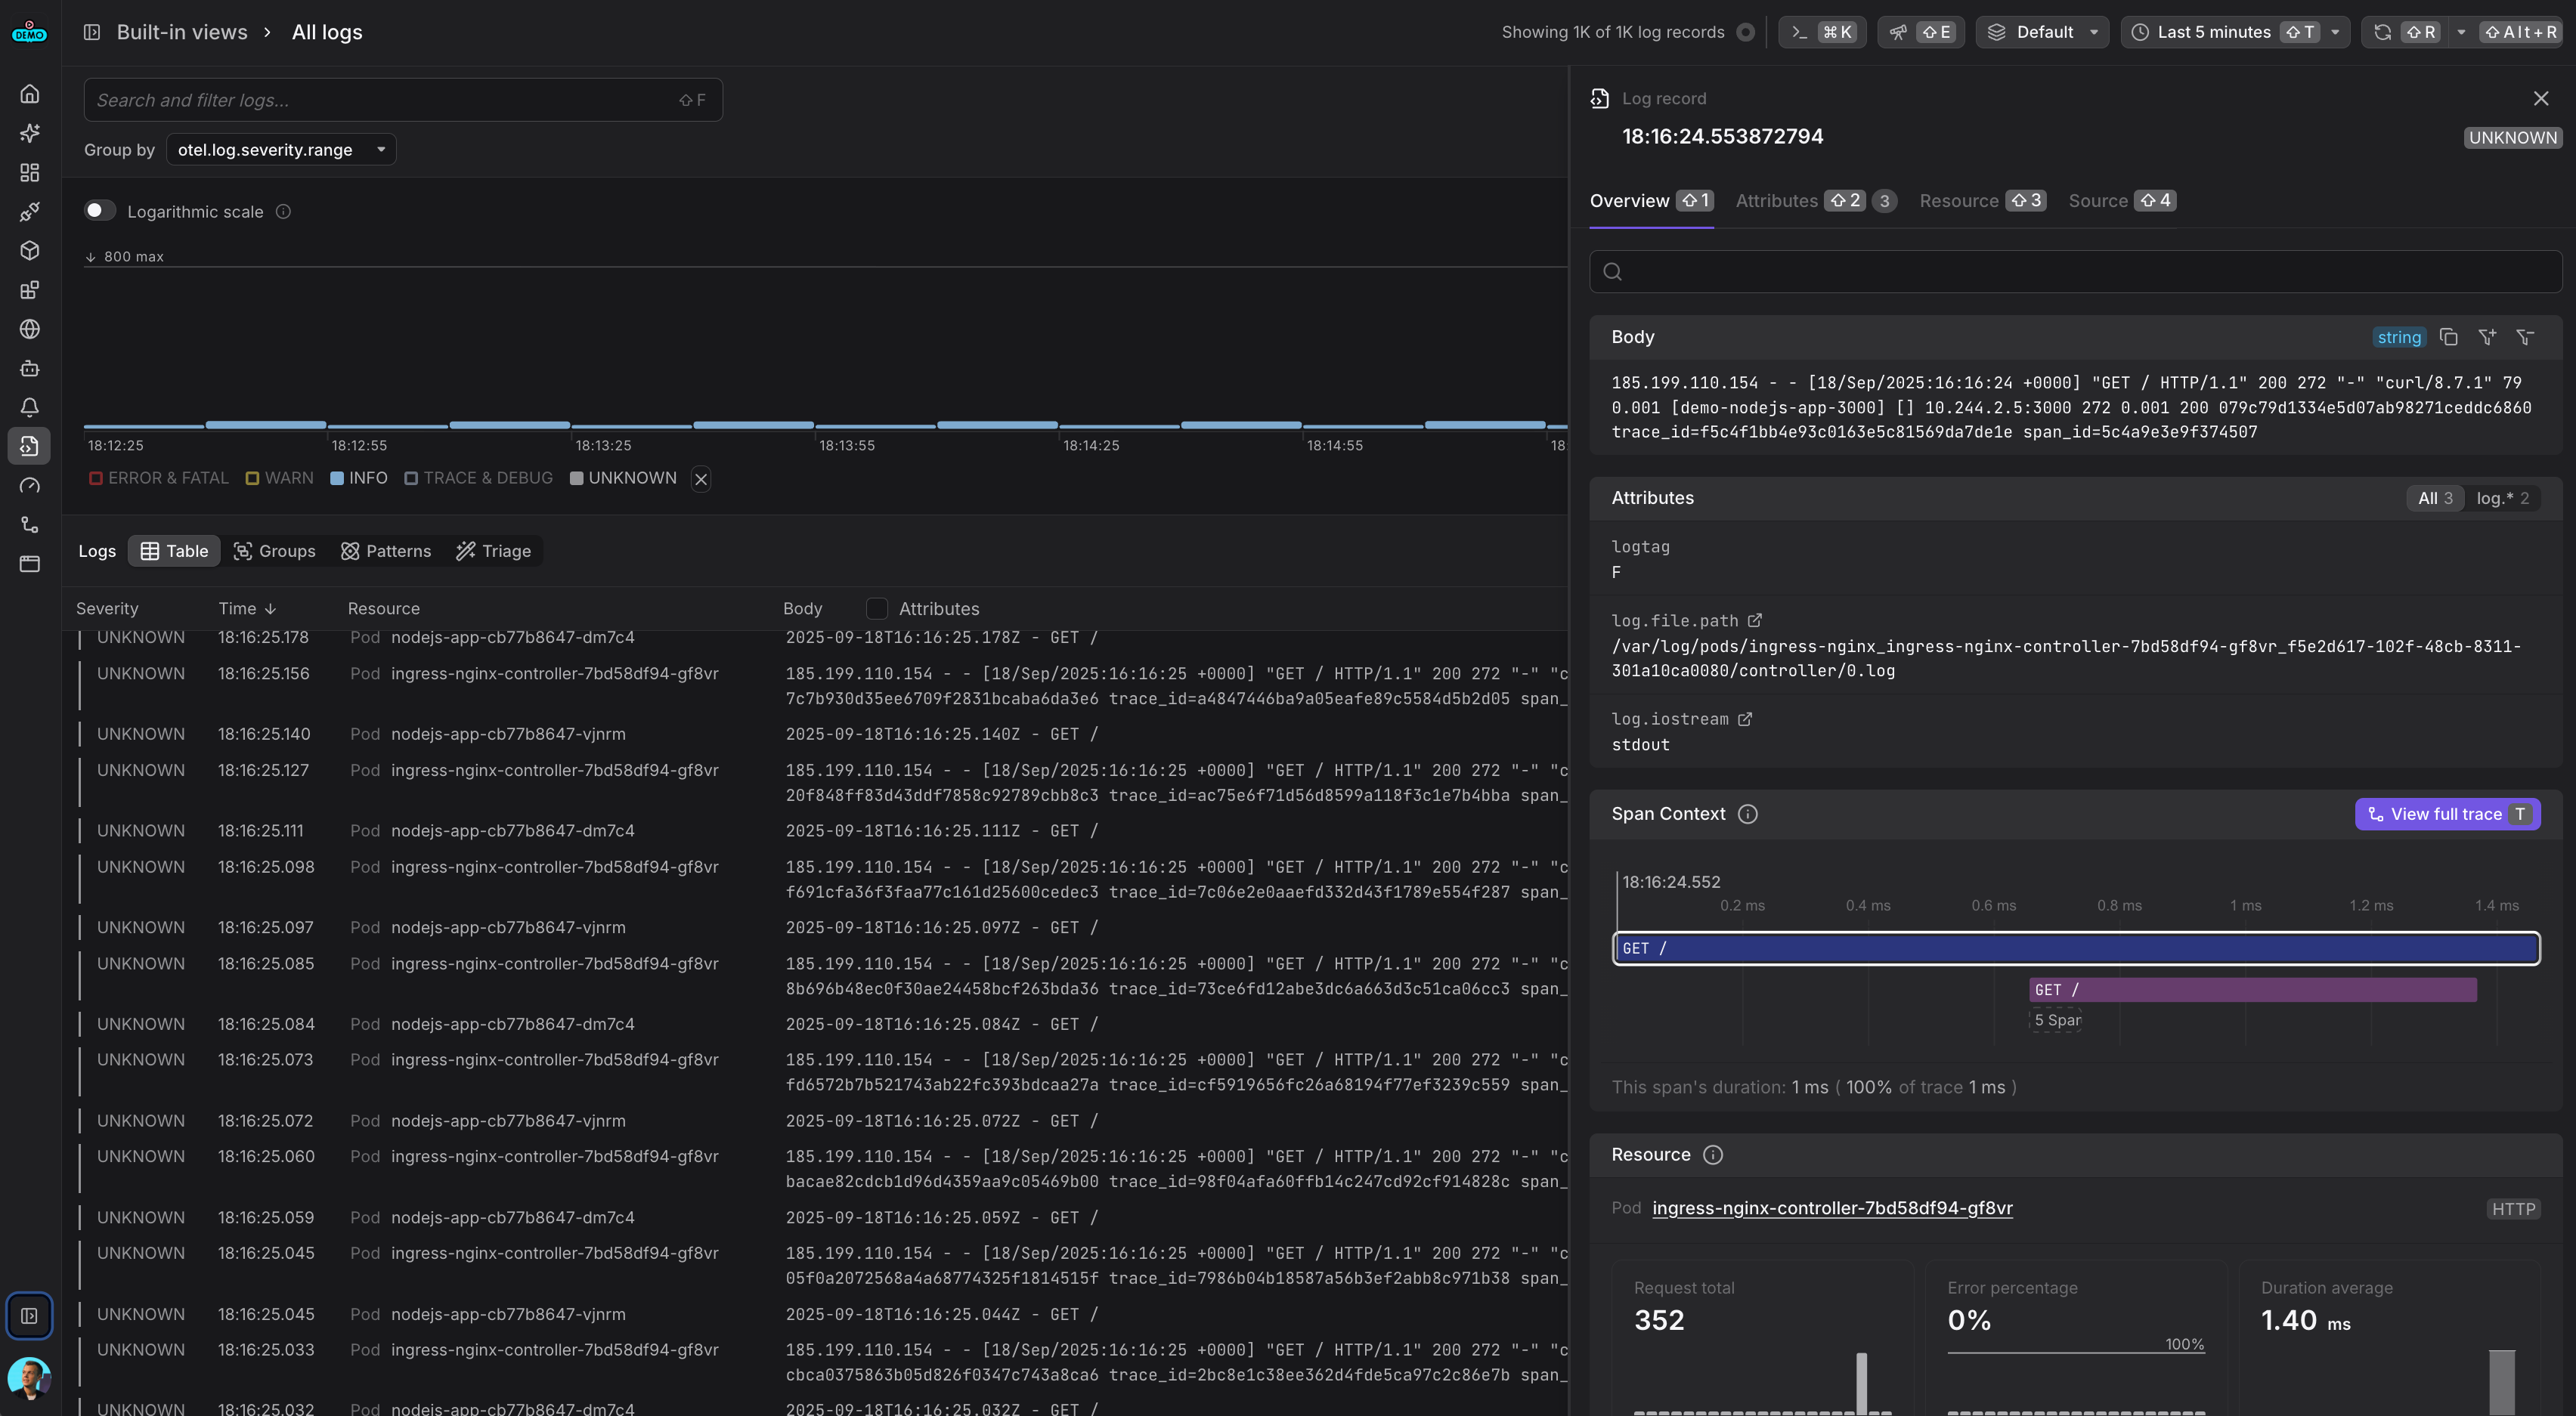
Task: Expand the 5 Spans collapsed group
Action: pyautogui.click(x=2057, y=1020)
